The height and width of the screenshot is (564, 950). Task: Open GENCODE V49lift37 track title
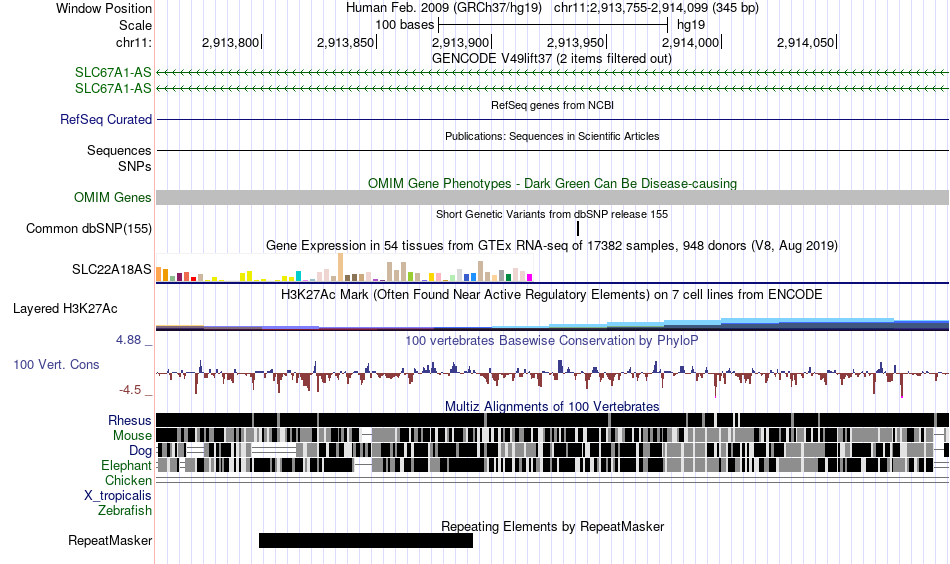pyautogui.click(x=552, y=59)
